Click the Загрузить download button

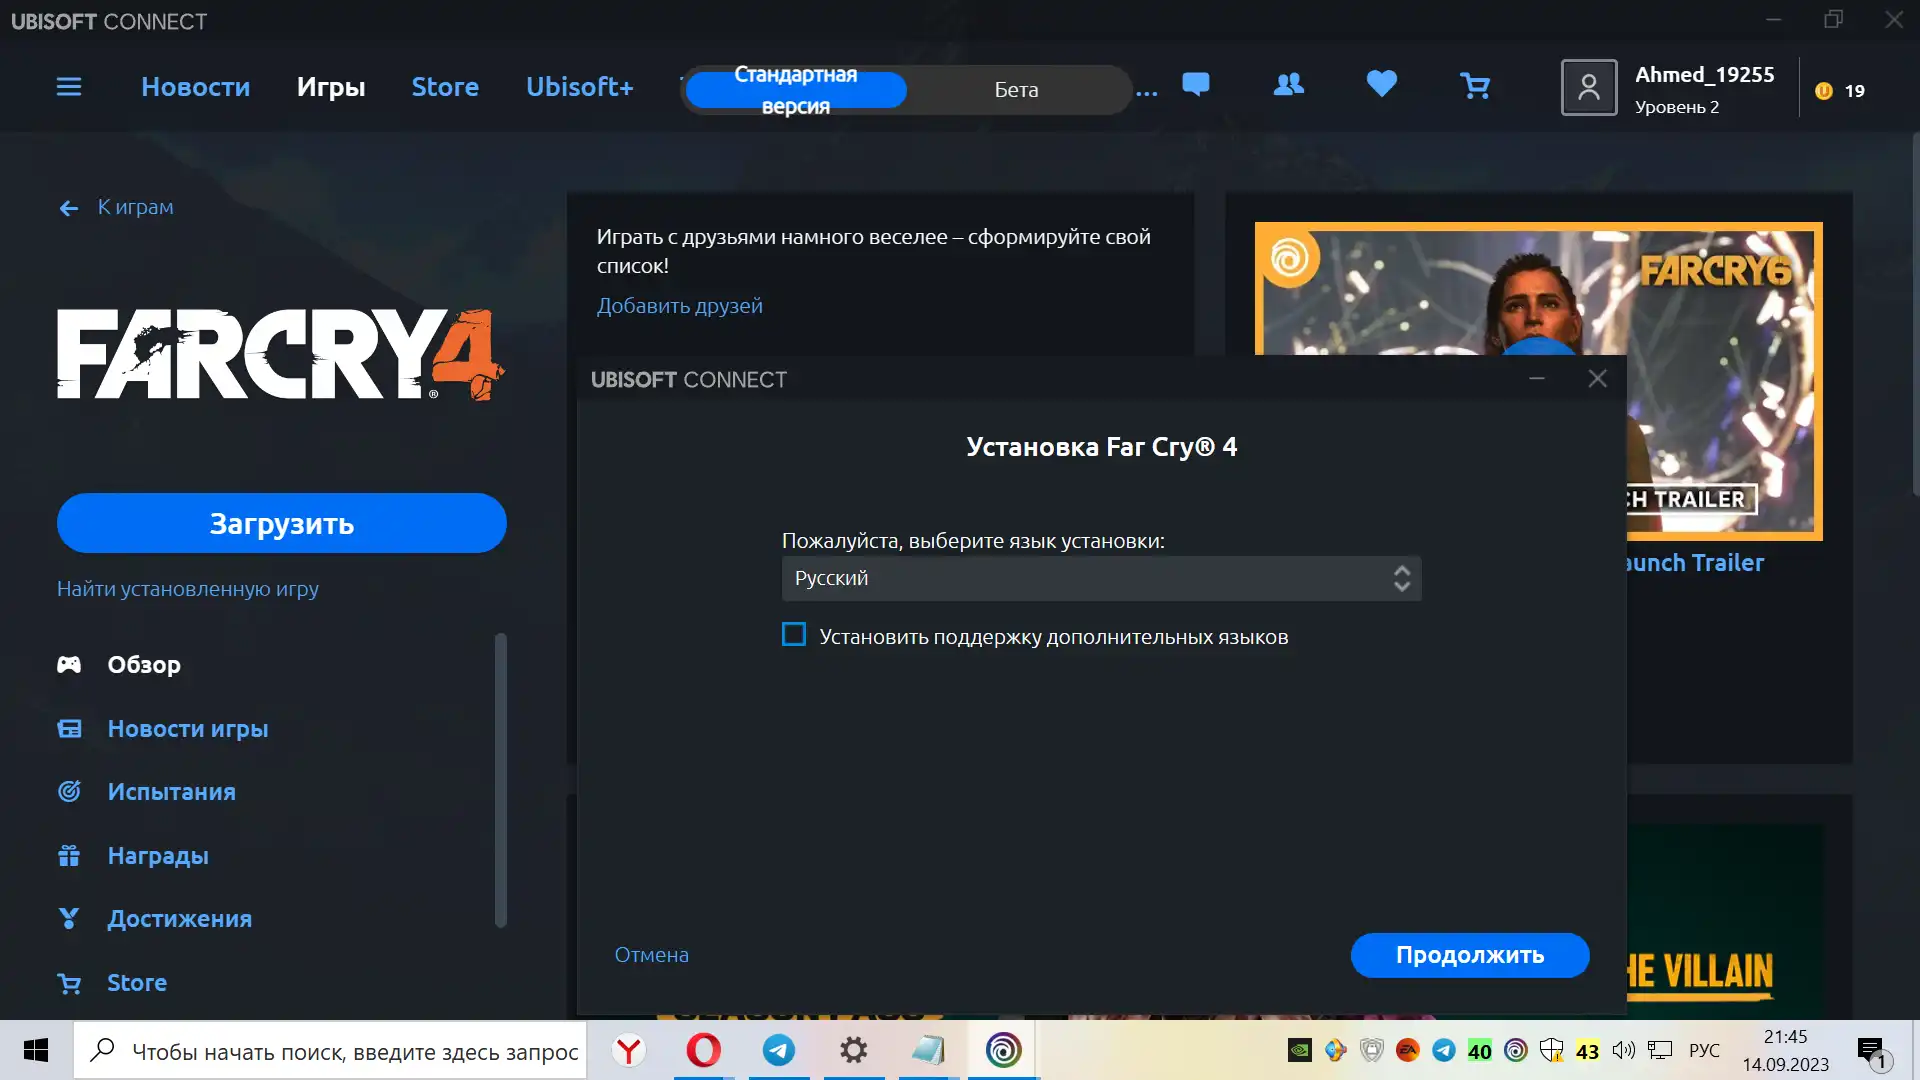(x=282, y=523)
